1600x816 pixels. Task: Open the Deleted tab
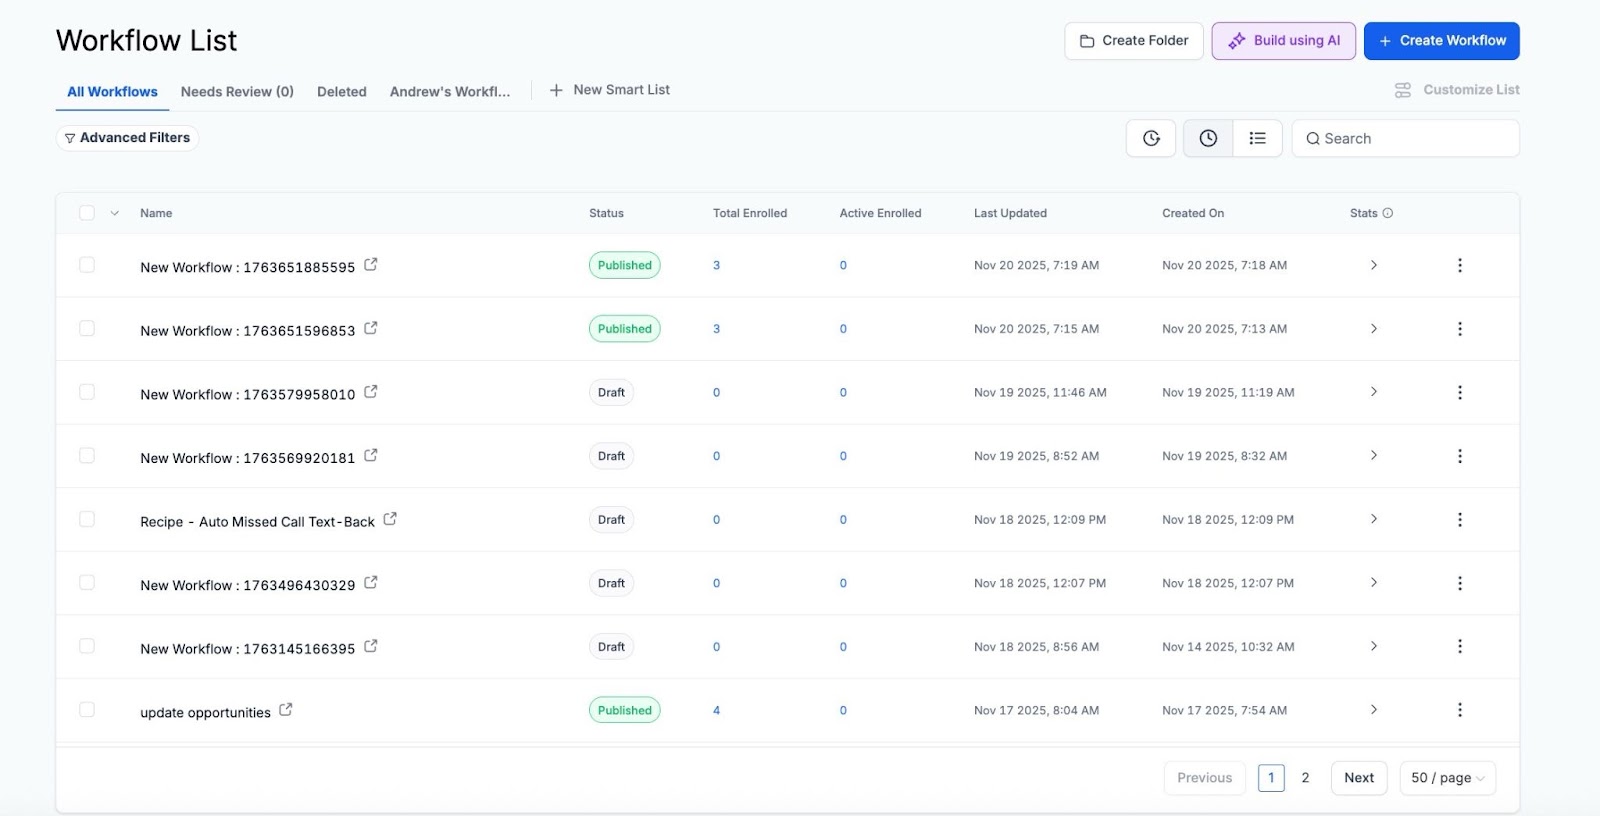coord(341,92)
